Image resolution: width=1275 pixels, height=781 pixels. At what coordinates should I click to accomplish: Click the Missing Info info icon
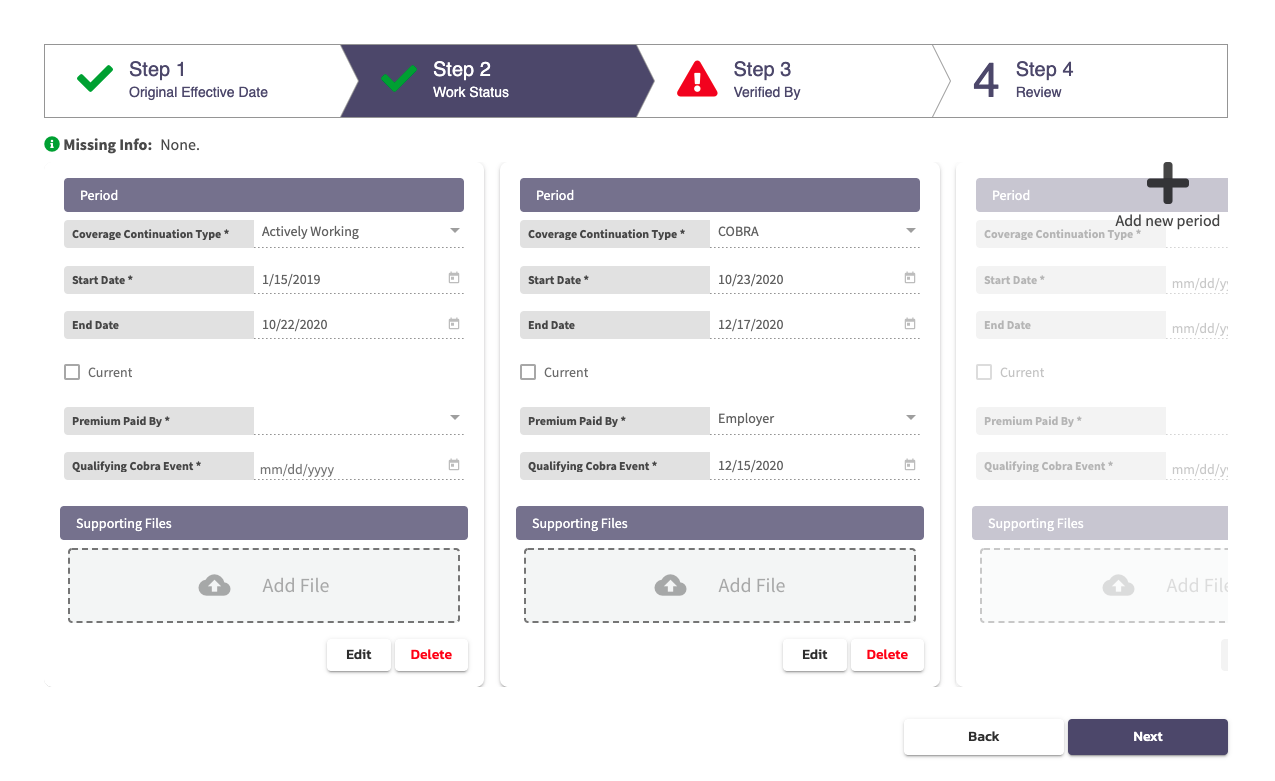click(x=51, y=143)
